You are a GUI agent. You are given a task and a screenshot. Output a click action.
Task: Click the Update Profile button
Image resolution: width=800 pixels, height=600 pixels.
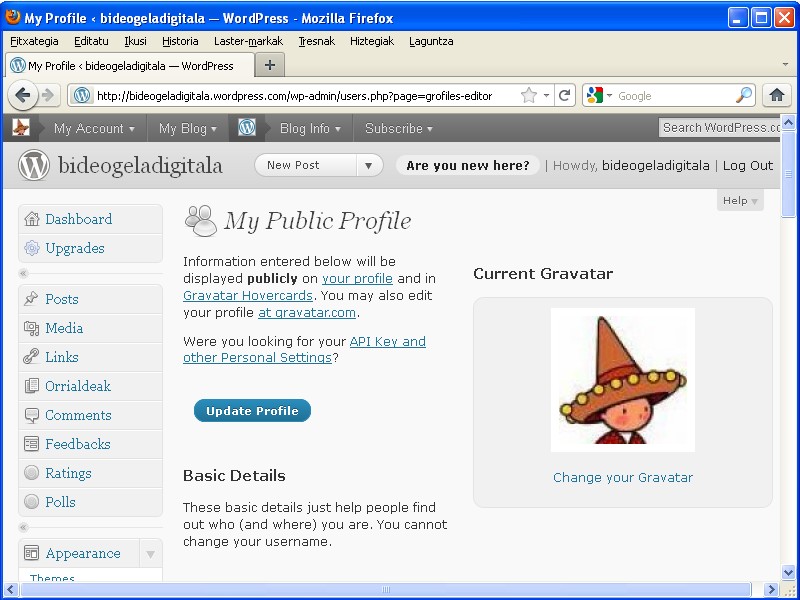(252, 411)
